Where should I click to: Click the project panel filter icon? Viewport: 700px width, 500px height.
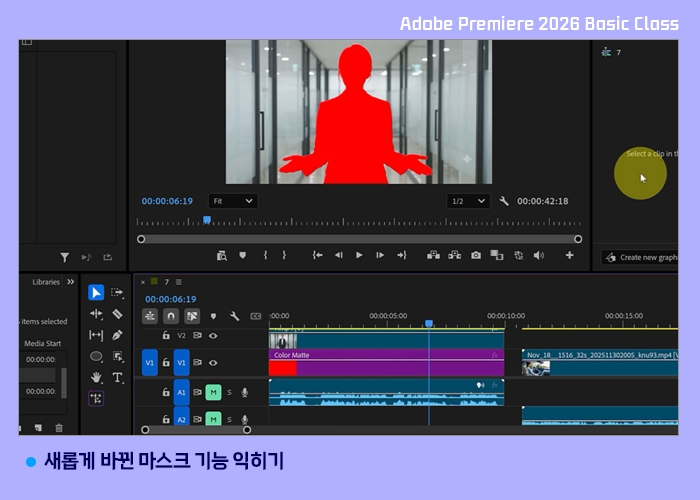point(65,257)
